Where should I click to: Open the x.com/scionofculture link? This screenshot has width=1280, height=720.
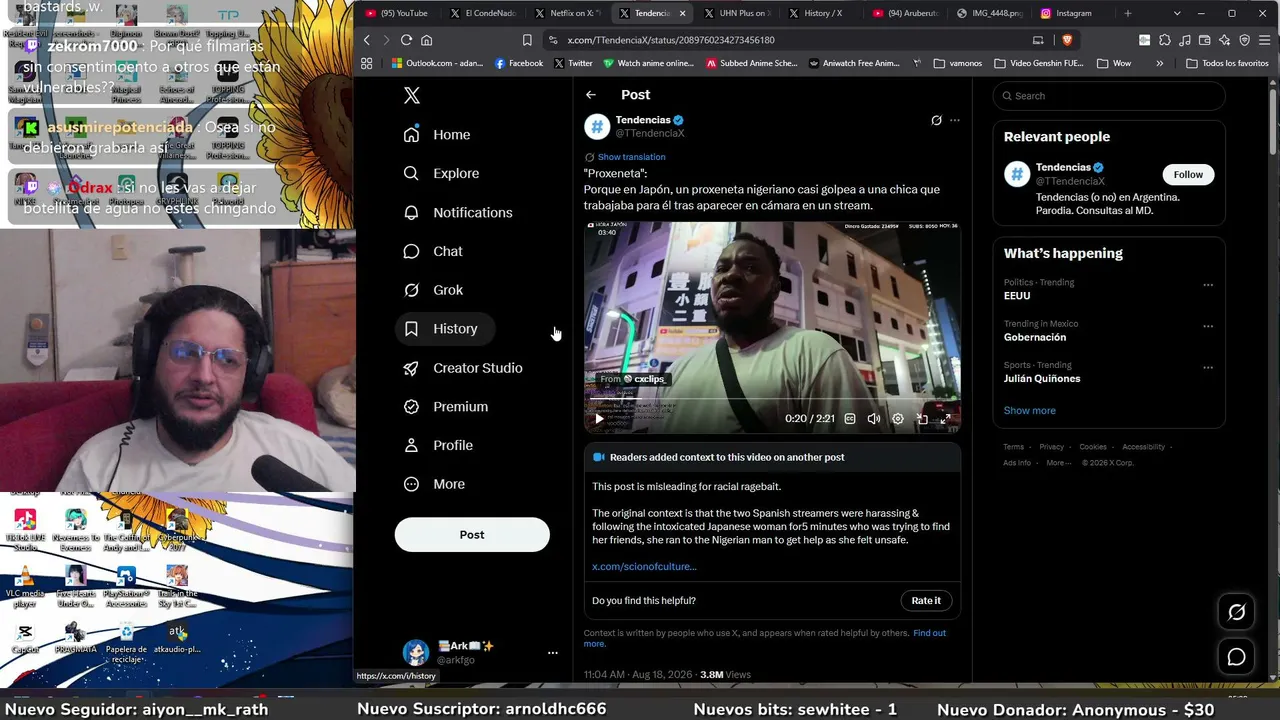click(x=644, y=566)
